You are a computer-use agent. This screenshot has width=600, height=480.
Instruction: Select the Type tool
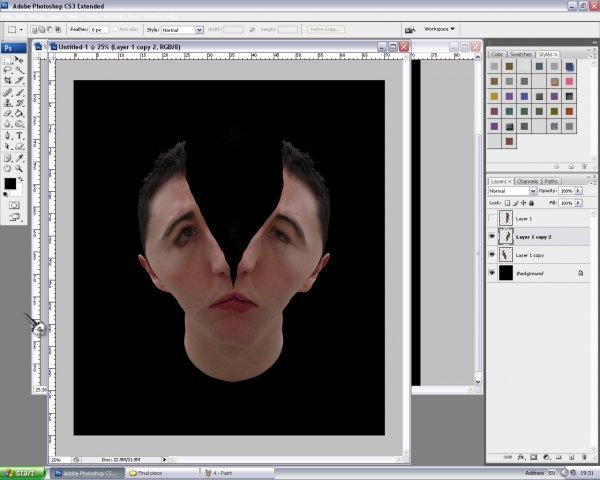tap(19, 136)
